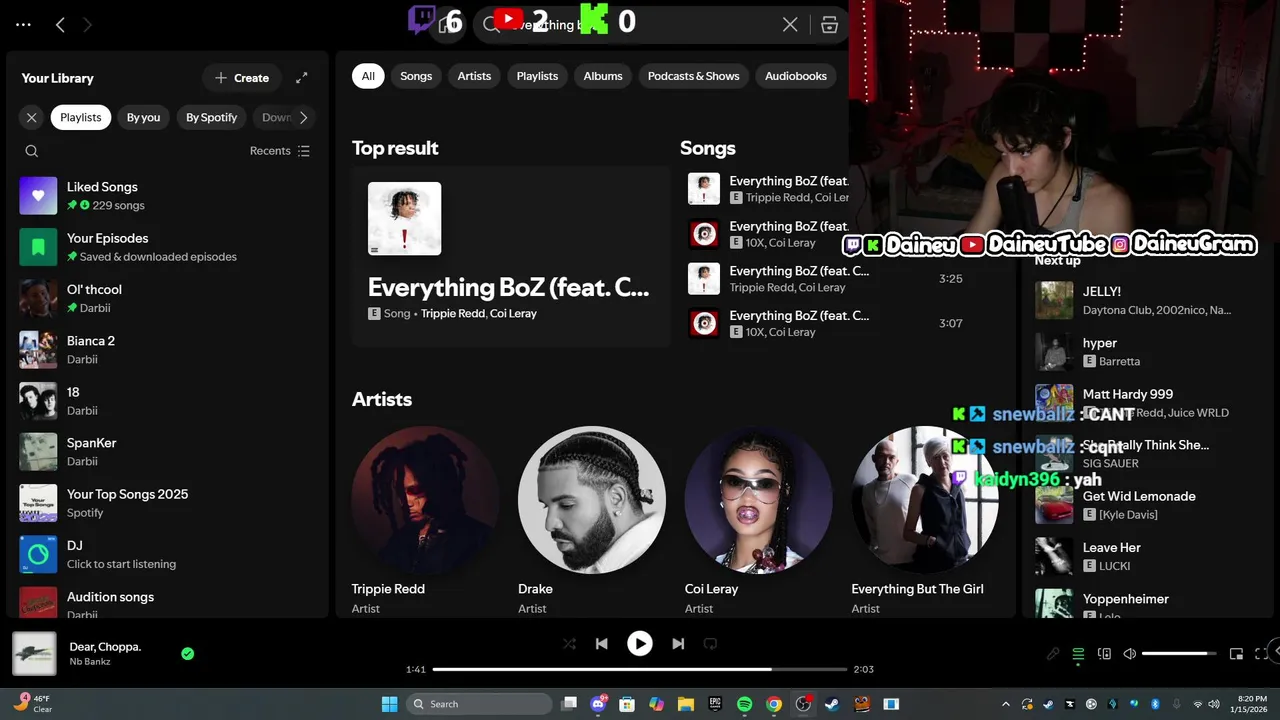Toggle the queue view icon
Image resolution: width=1280 pixels, height=720 pixels.
pyautogui.click(x=1078, y=654)
